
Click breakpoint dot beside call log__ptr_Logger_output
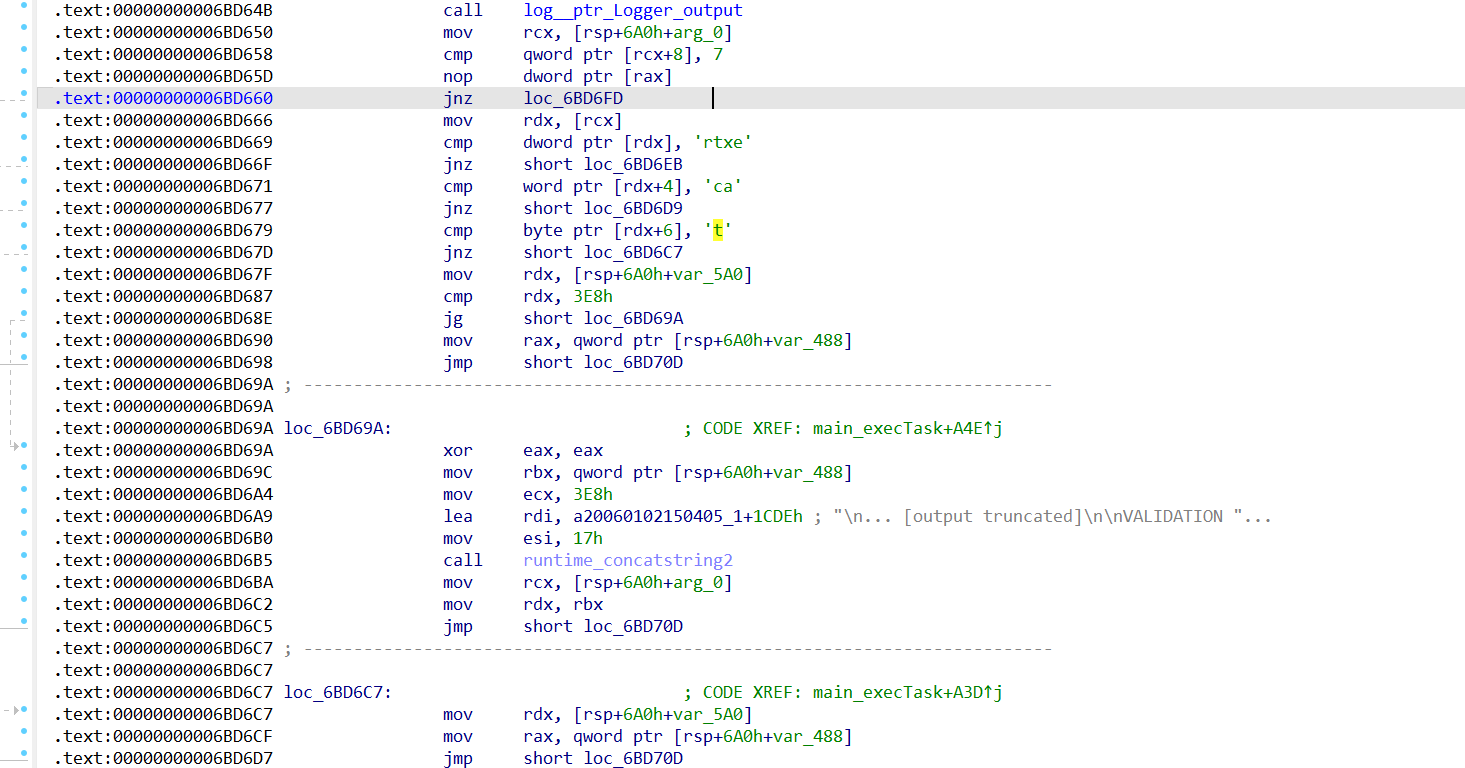coord(24,10)
